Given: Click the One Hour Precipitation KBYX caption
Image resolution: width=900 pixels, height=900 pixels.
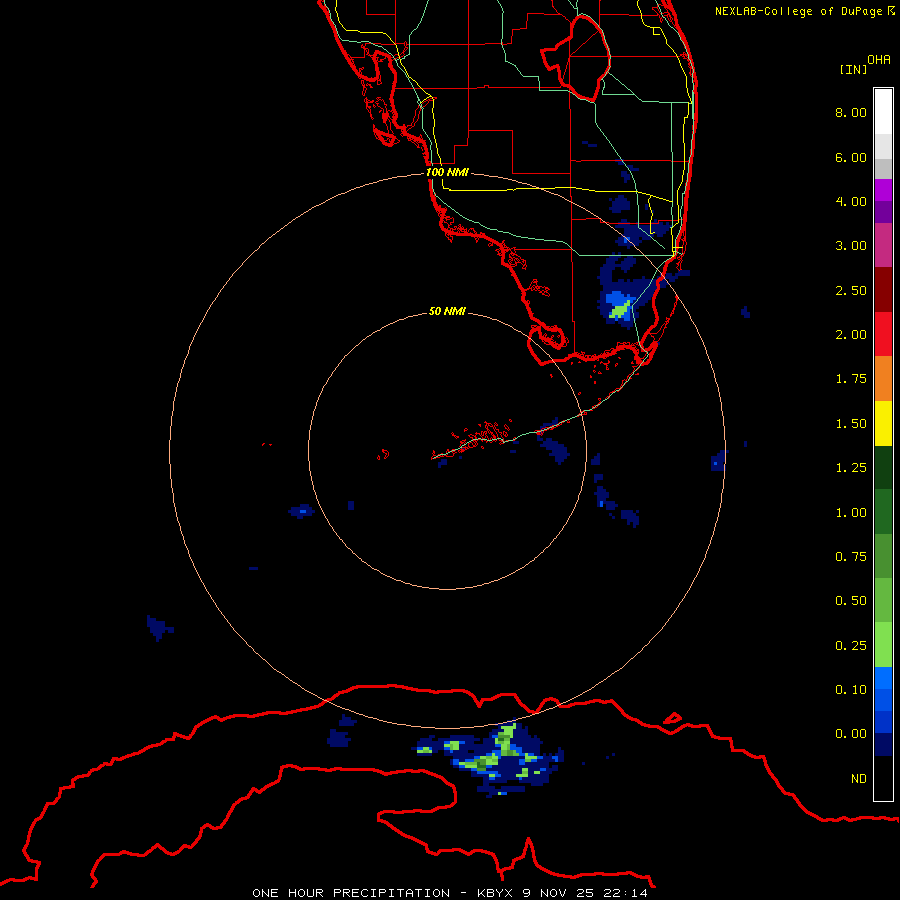Looking at the screenshot, I should (x=450, y=893).
